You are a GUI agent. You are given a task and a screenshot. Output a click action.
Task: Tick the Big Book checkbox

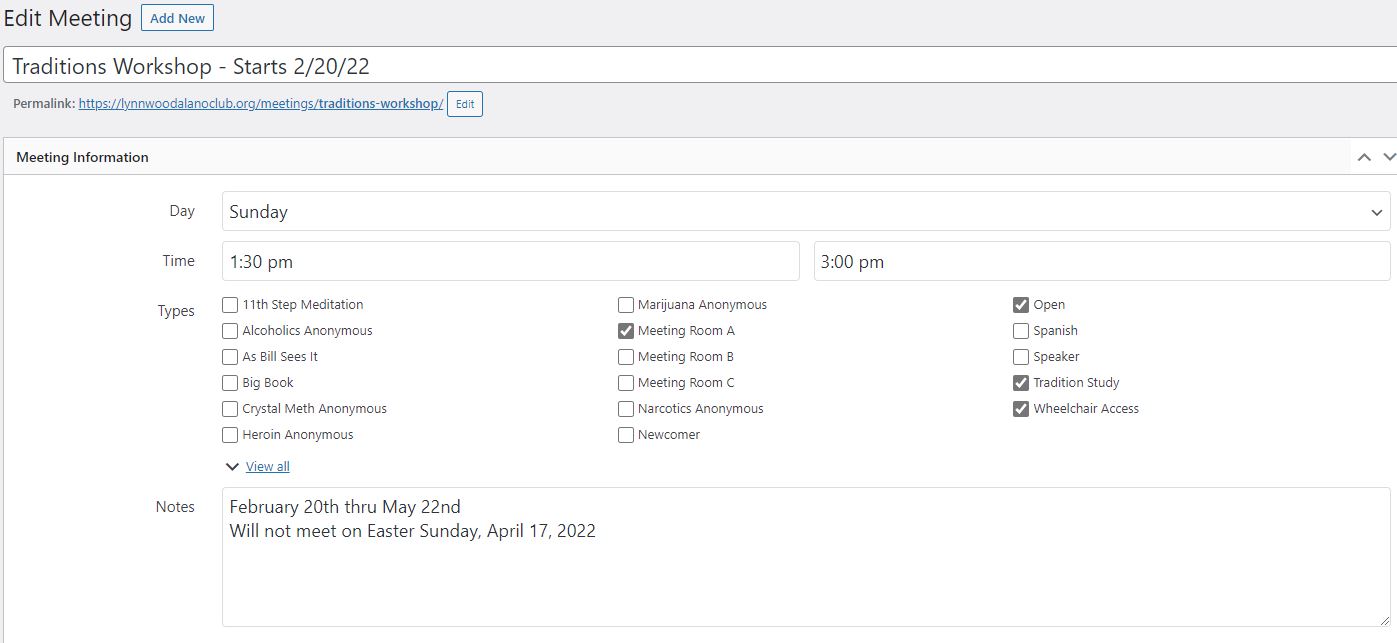click(230, 383)
